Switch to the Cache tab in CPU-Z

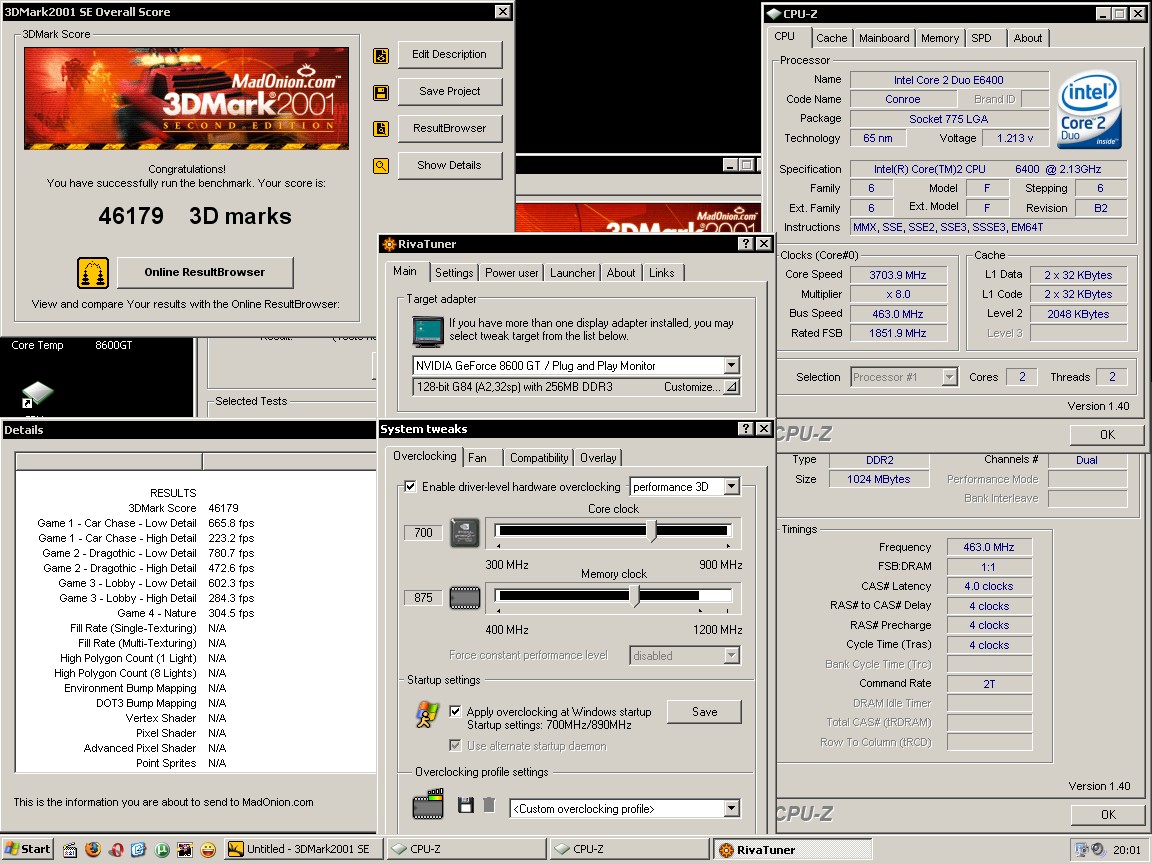pyautogui.click(x=831, y=38)
